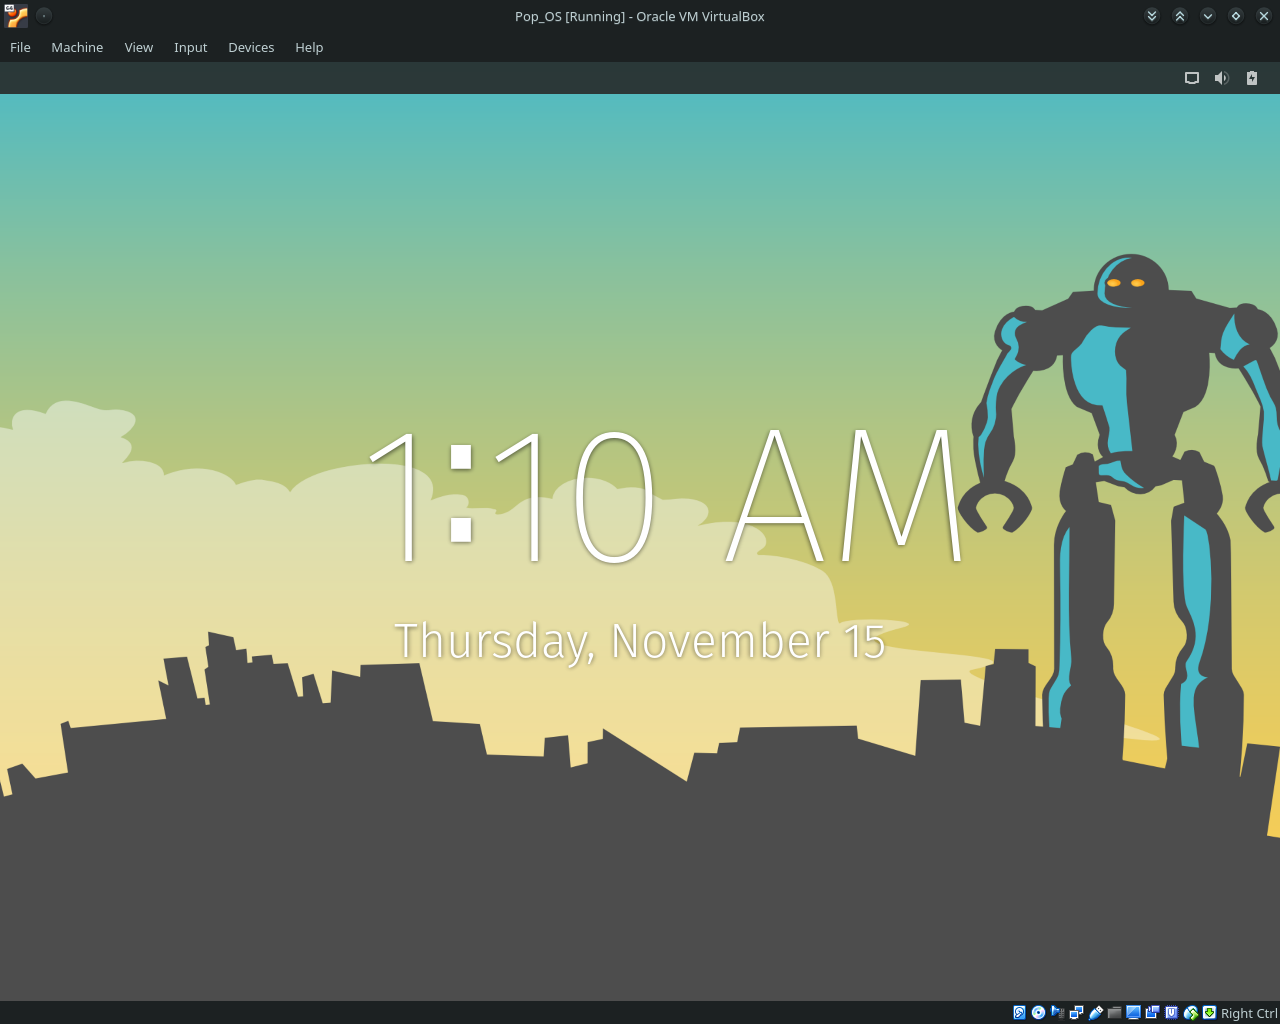
Task: Toggle mouse integration via status bar icon
Action: (x=1189, y=1012)
